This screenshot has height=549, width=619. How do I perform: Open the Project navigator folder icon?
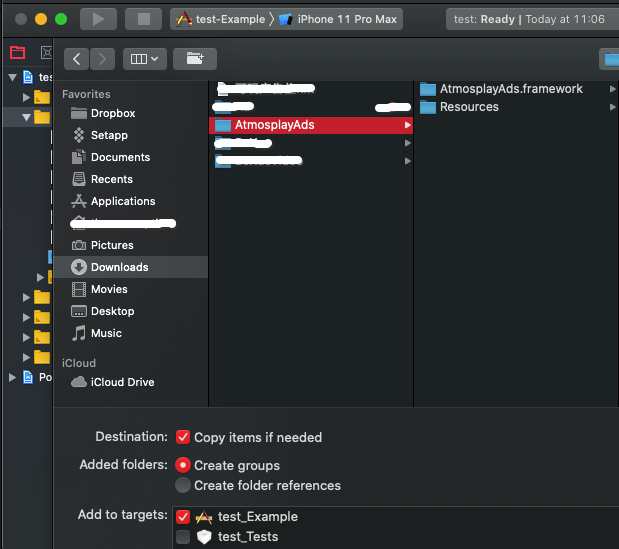coord(18,52)
